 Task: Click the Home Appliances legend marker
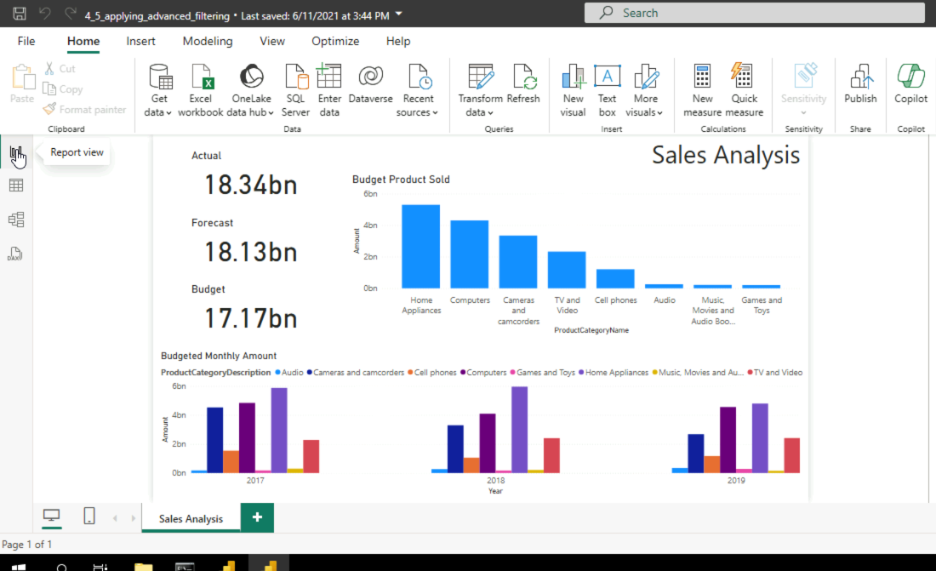pyautogui.click(x=581, y=373)
